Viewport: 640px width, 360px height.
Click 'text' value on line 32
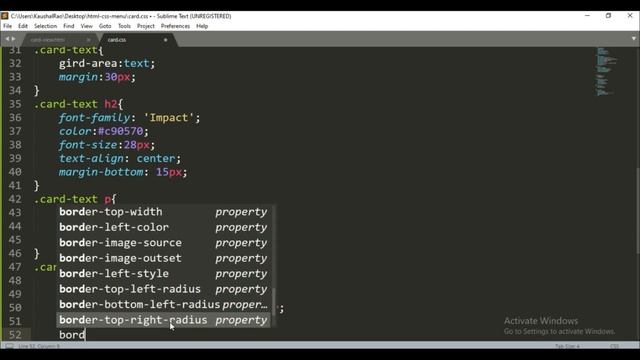[137, 64]
